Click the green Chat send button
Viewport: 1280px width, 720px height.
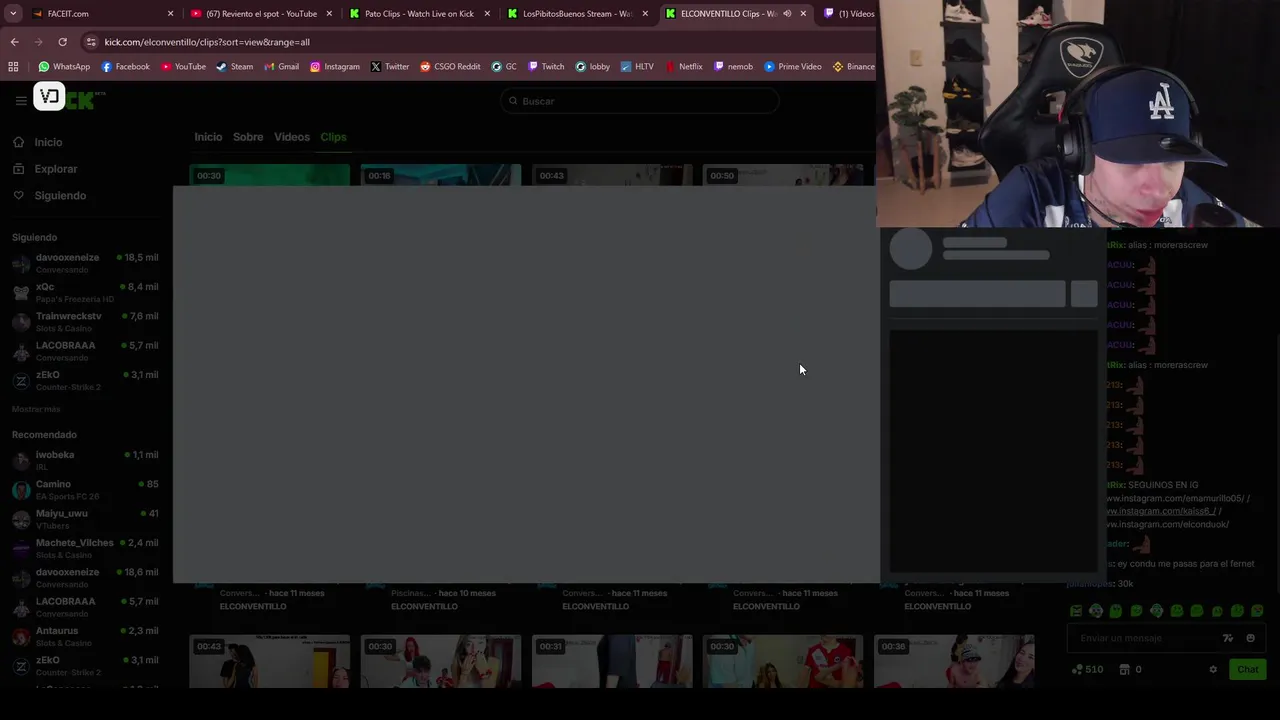(x=1247, y=669)
